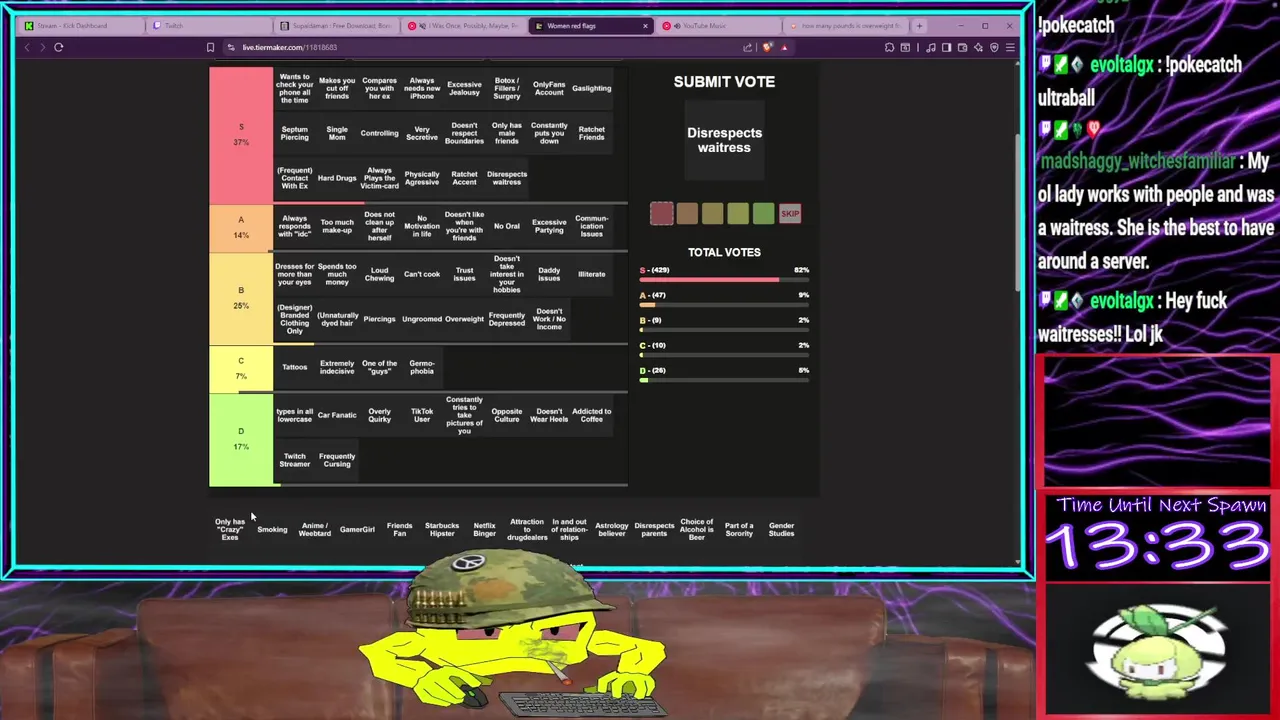Pick the unranked 'GamerGirl' item
Screen dimensions: 1280x720
pyautogui.click(x=357, y=529)
